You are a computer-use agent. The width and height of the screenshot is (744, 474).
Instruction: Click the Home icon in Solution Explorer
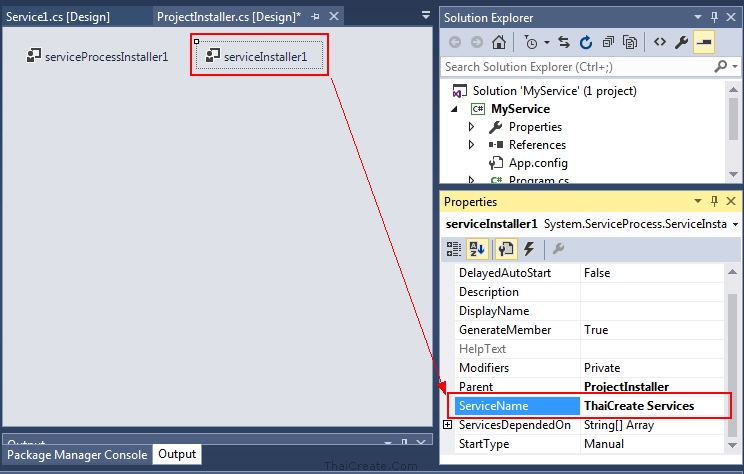pos(499,42)
